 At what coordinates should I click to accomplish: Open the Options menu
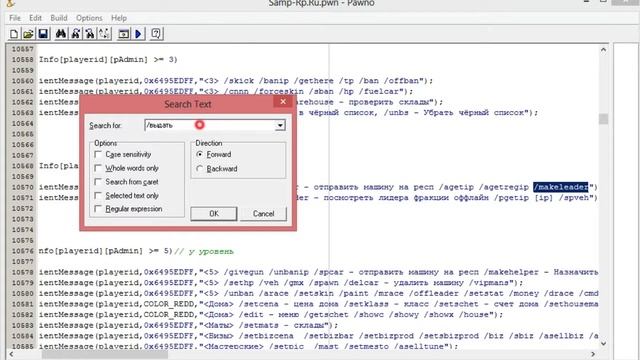pos(89,18)
